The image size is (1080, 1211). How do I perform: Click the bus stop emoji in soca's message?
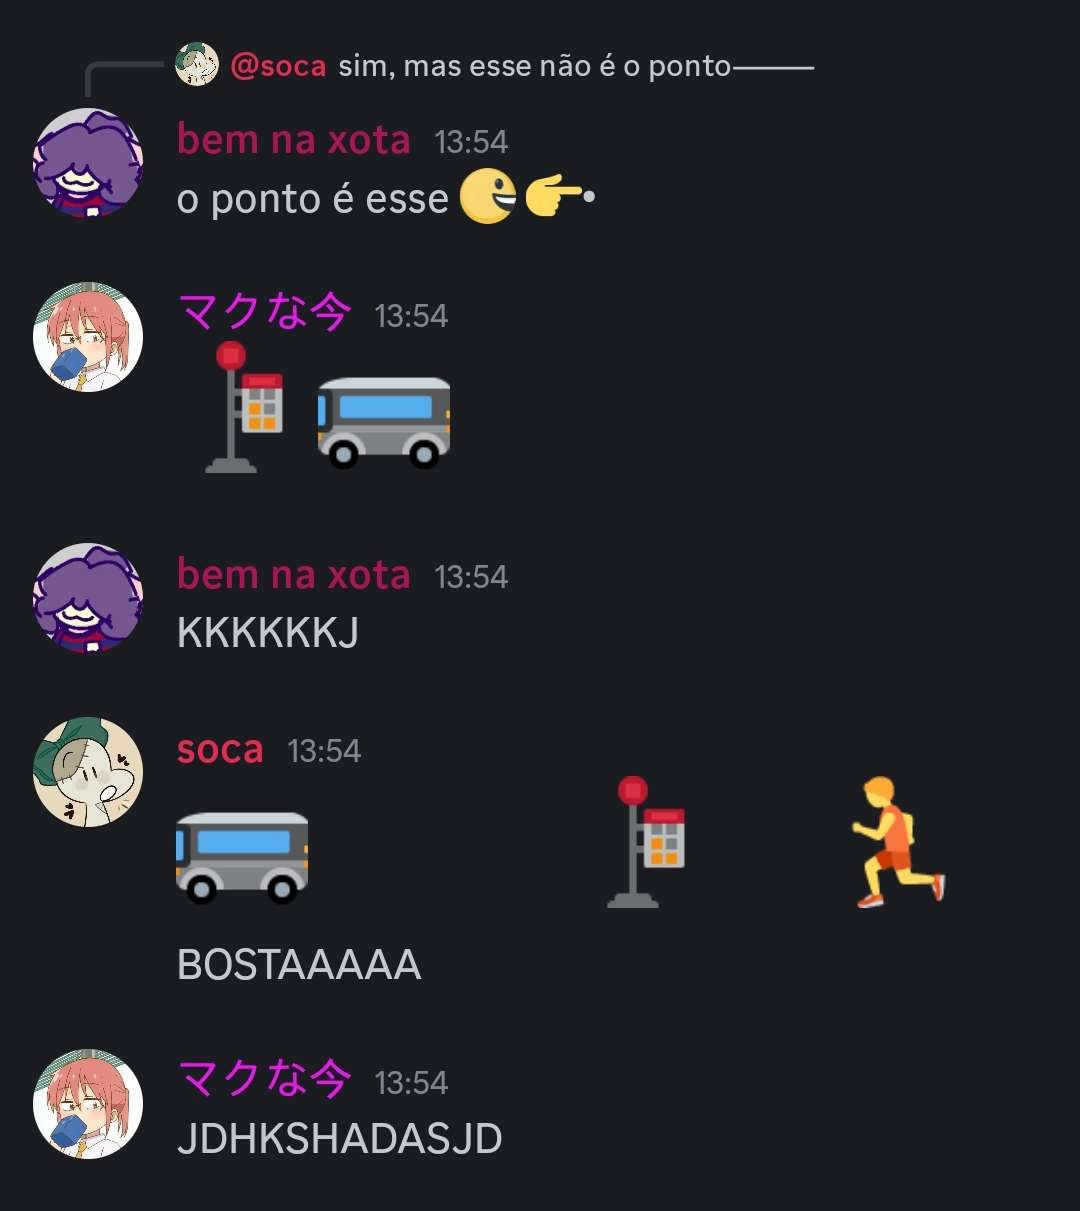[646, 842]
